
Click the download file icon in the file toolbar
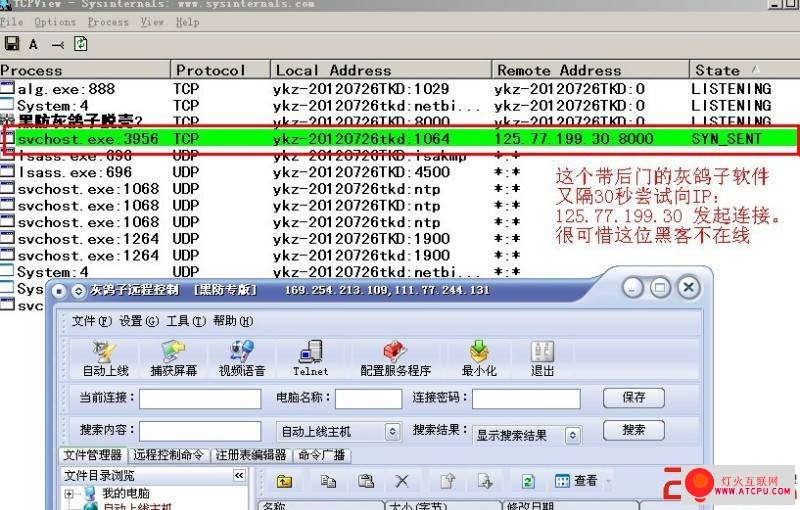pos(485,481)
